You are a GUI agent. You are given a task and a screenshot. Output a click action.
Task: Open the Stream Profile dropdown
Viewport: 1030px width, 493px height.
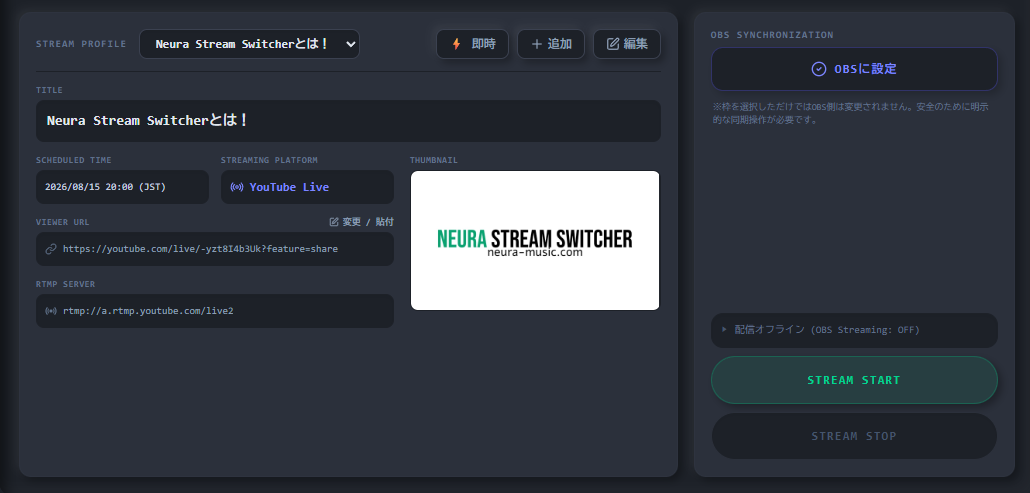pyautogui.click(x=249, y=44)
